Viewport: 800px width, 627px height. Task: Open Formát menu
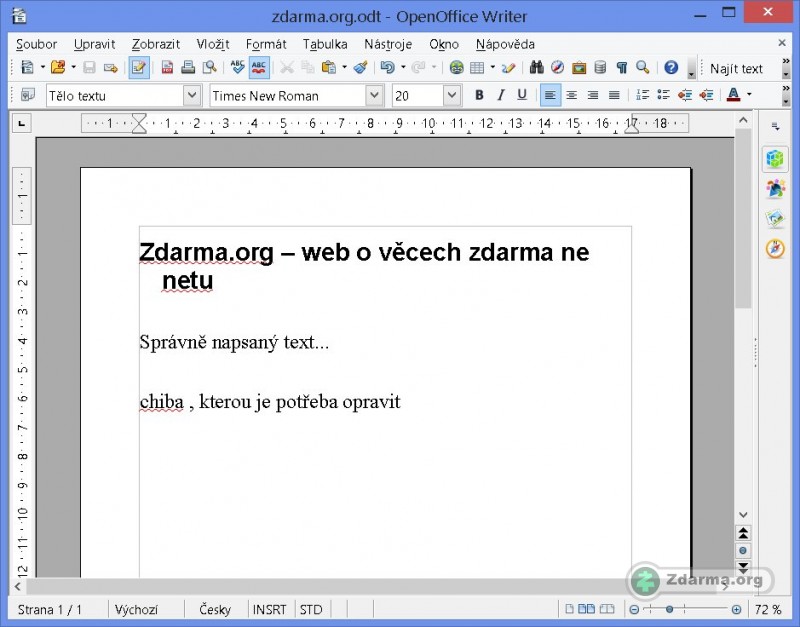click(266, 44)
